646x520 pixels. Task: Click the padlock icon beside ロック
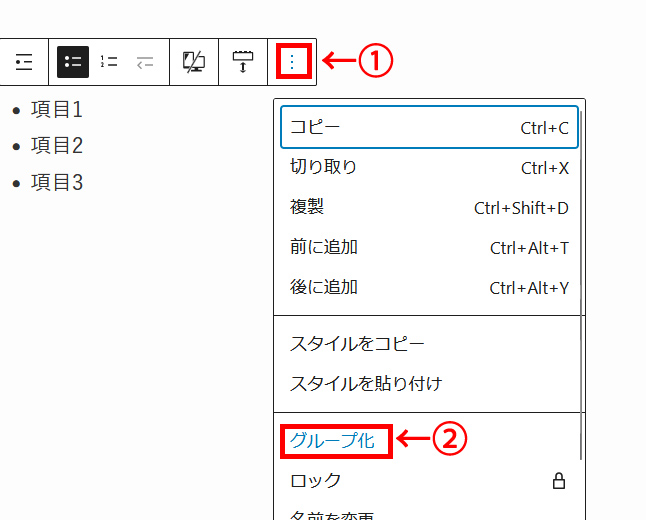(559, 480)
